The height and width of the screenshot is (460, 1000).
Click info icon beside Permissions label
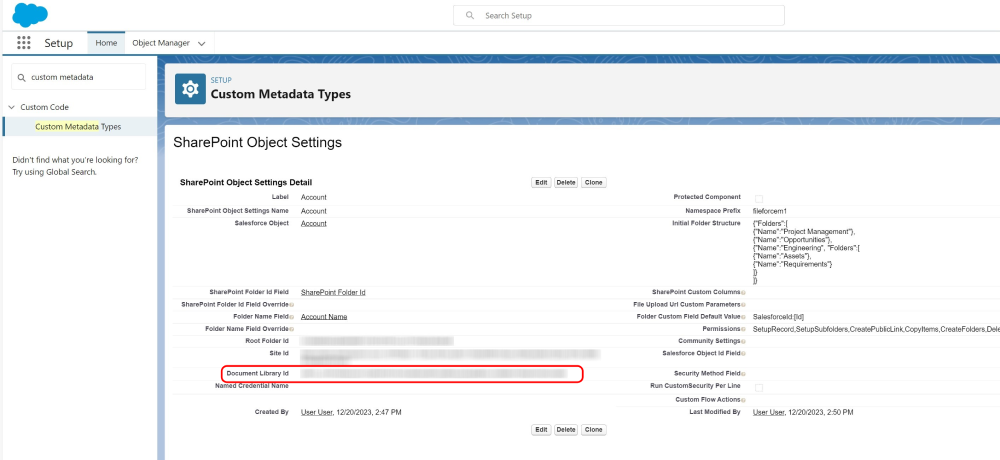744,329
